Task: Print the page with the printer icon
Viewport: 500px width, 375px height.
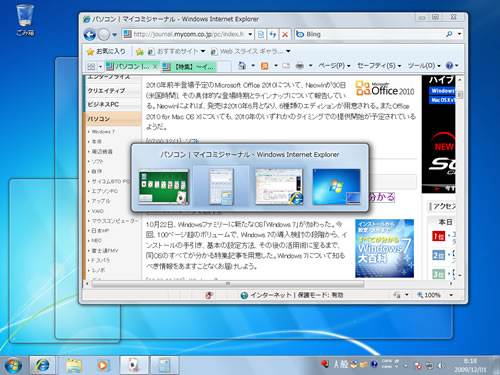Action: click(x=300, y=66)
